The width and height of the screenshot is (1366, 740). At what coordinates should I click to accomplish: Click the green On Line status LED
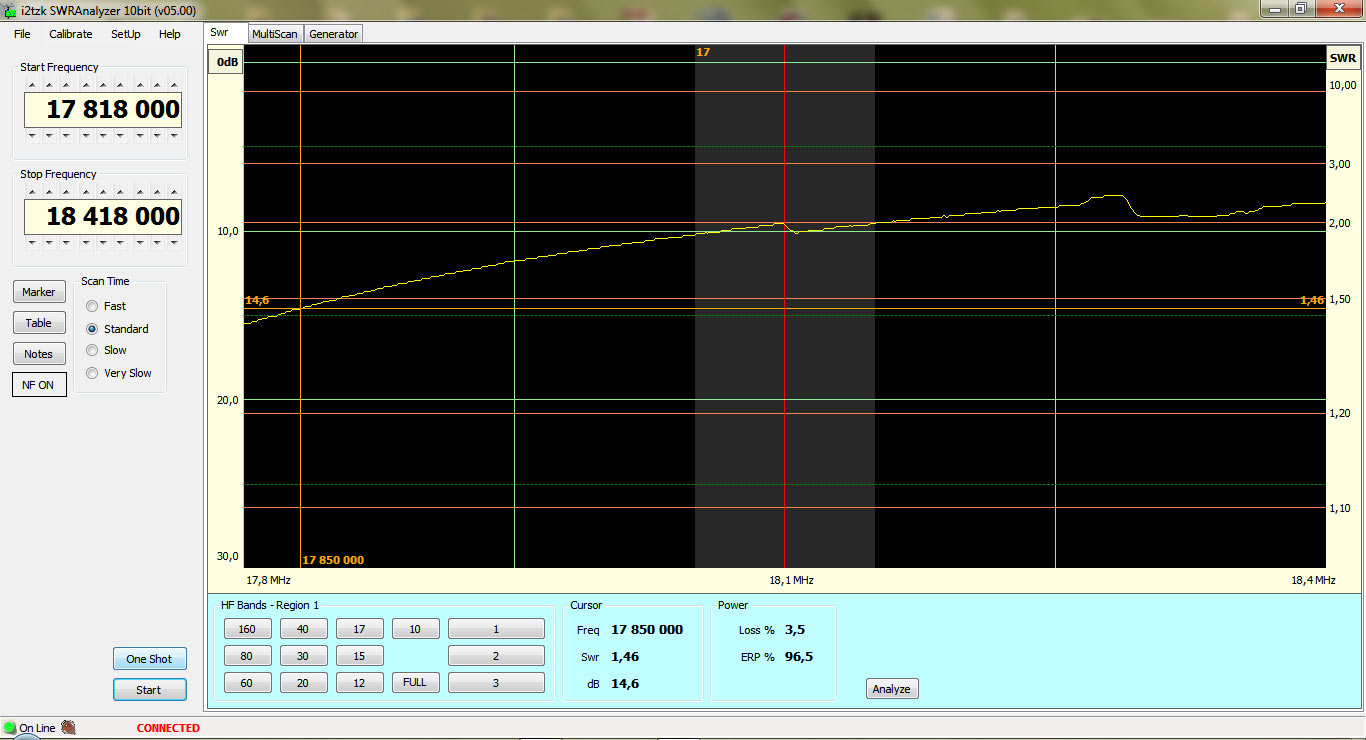tap(10, 728)
